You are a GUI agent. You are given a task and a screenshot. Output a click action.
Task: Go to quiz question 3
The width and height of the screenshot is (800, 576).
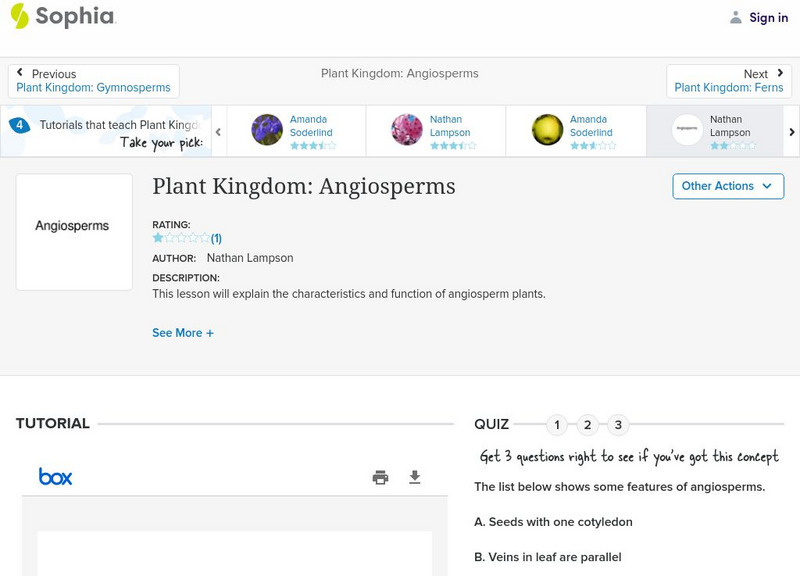(x=618, y=425)
